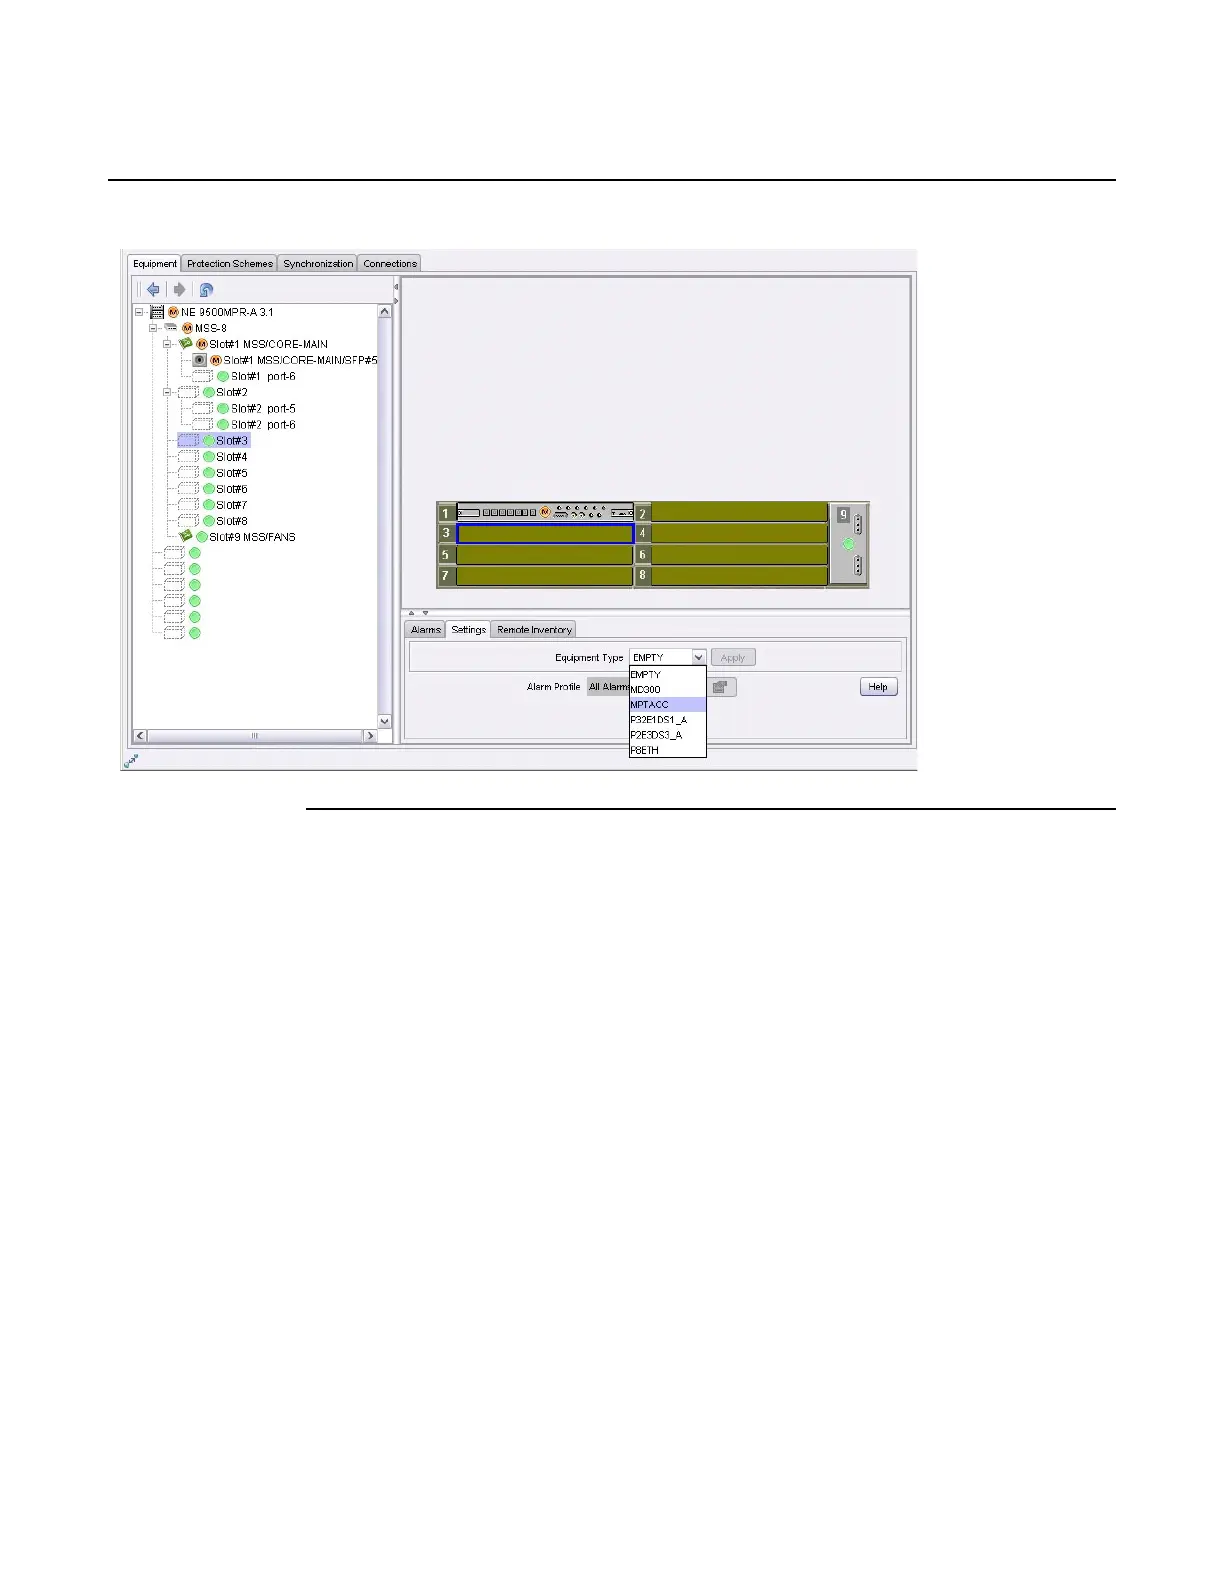Viewport: 1224px width, 1584px height.
Task: Click the NE rack icon at tree root
Action: pyautogui.click(x=157, y=312)
